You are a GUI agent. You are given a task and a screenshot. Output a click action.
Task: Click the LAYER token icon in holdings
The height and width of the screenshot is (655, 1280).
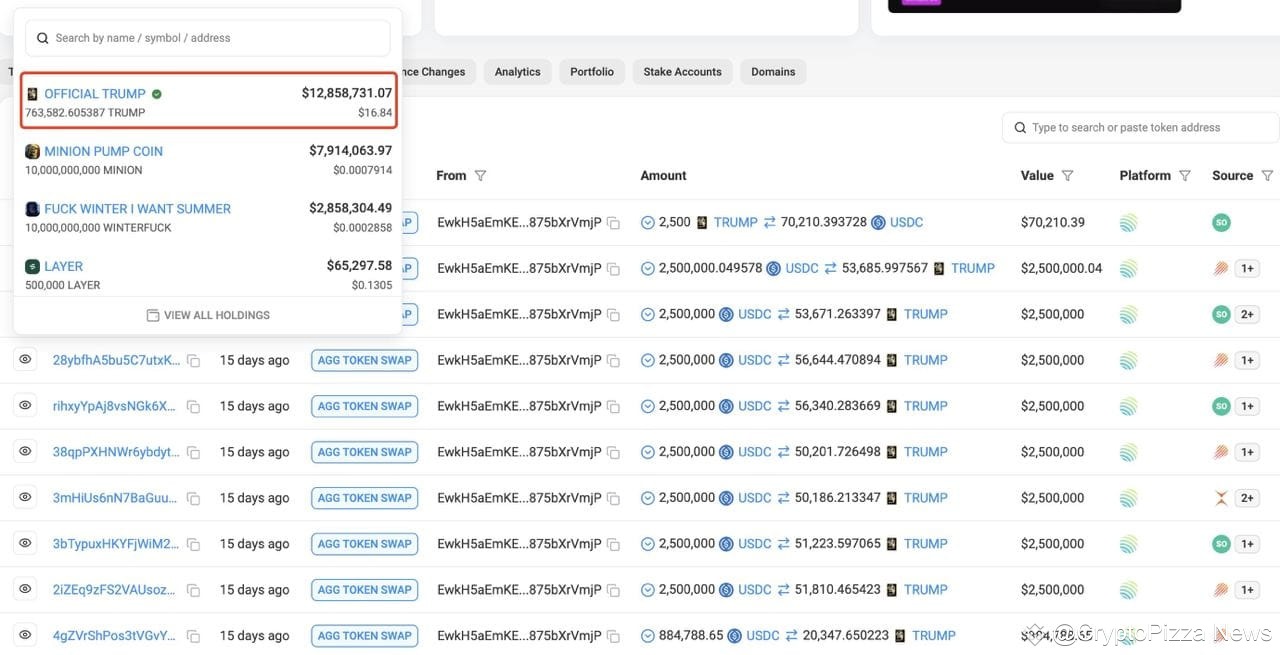click(32, 267)
